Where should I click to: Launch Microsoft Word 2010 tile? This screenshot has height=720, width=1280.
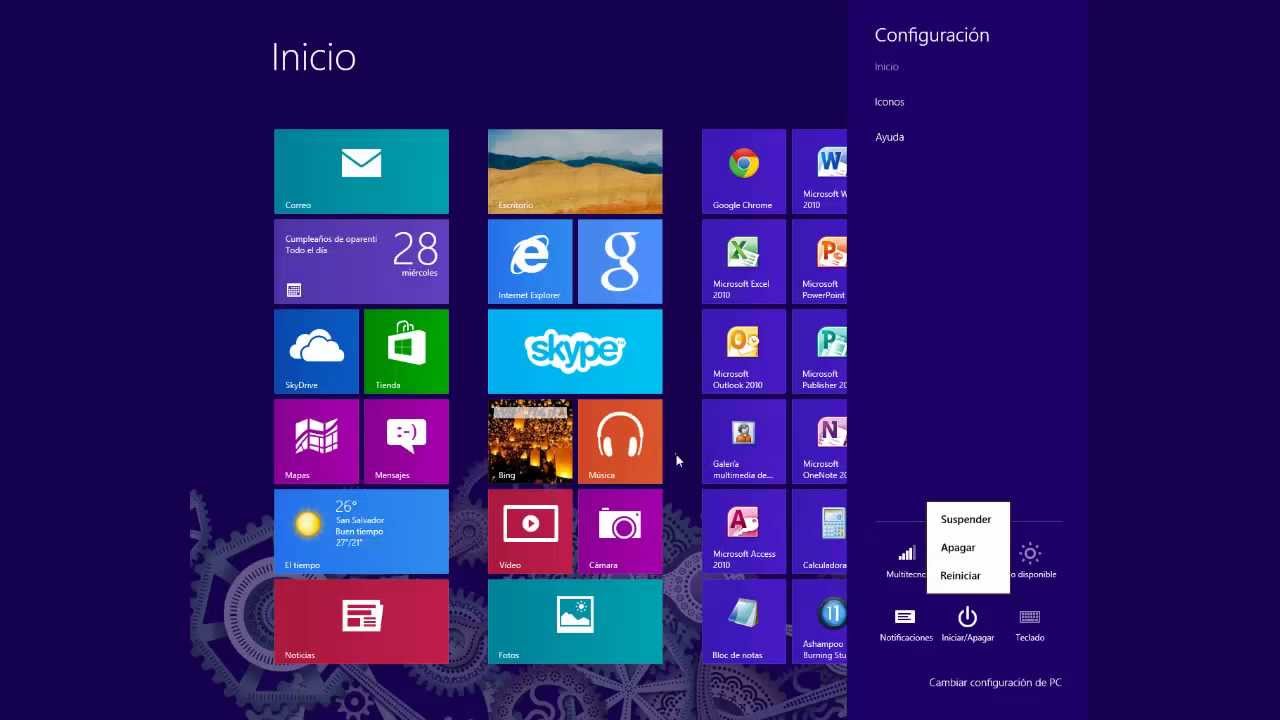(x=820, y=171)
